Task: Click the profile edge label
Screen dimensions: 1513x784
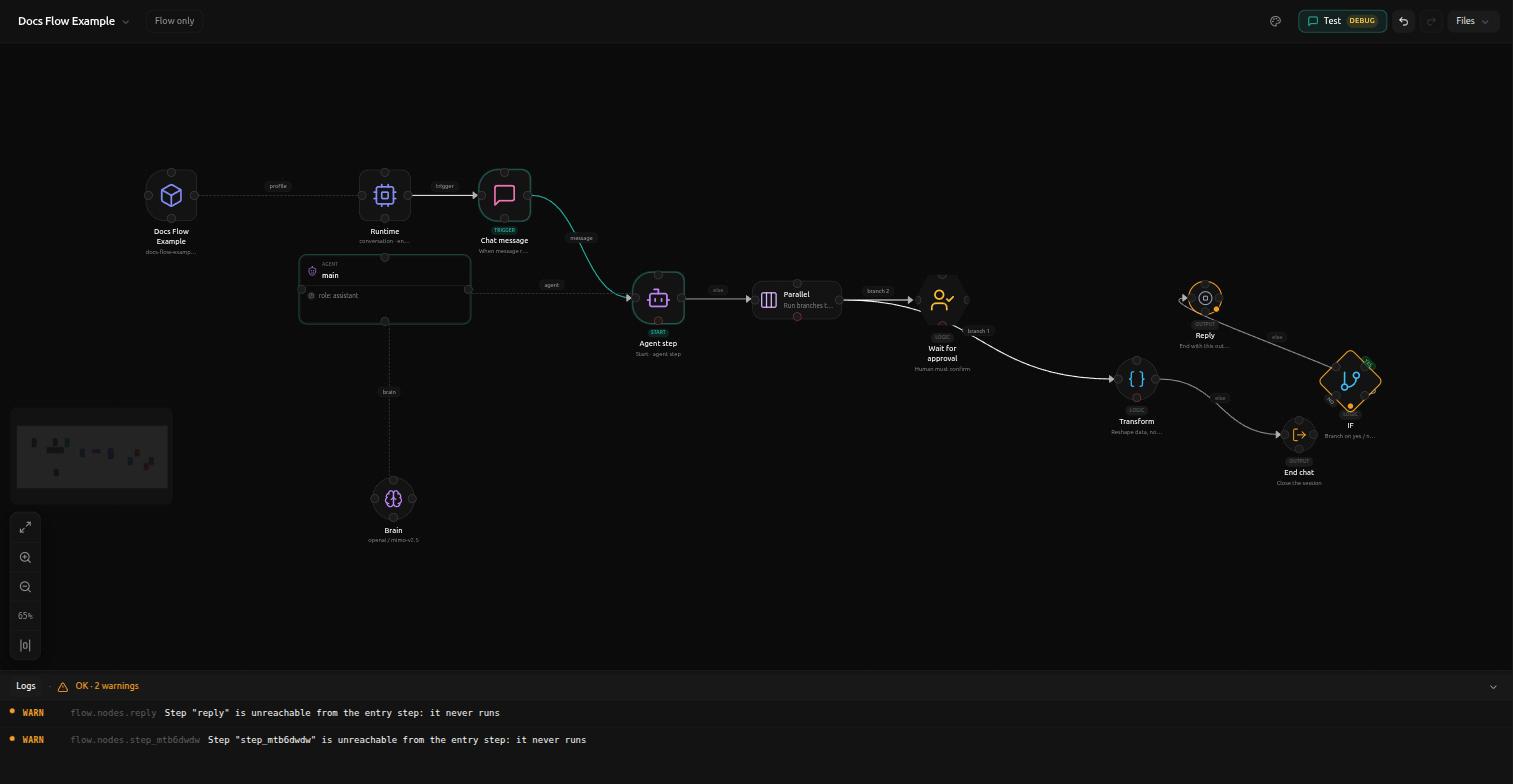Action: [x=278, y=186]
